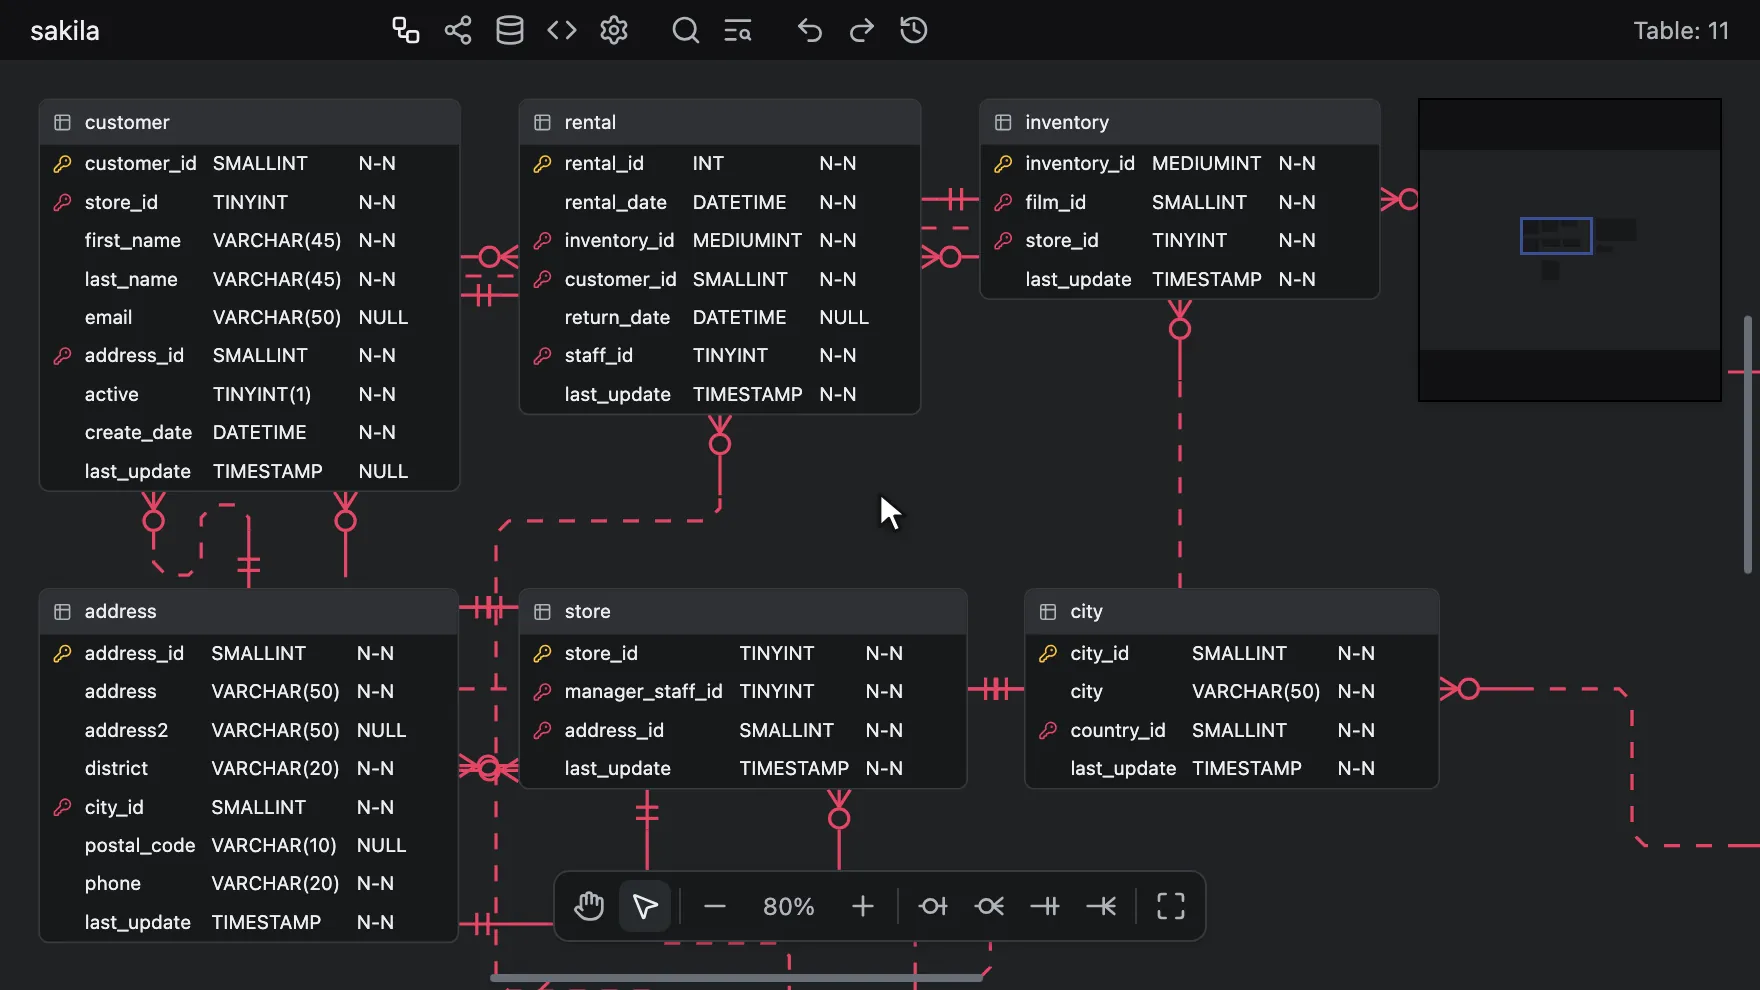The image size is (1760, 990).
Task: Select film_id column in inventory
Action: (x=1180, y=202)
